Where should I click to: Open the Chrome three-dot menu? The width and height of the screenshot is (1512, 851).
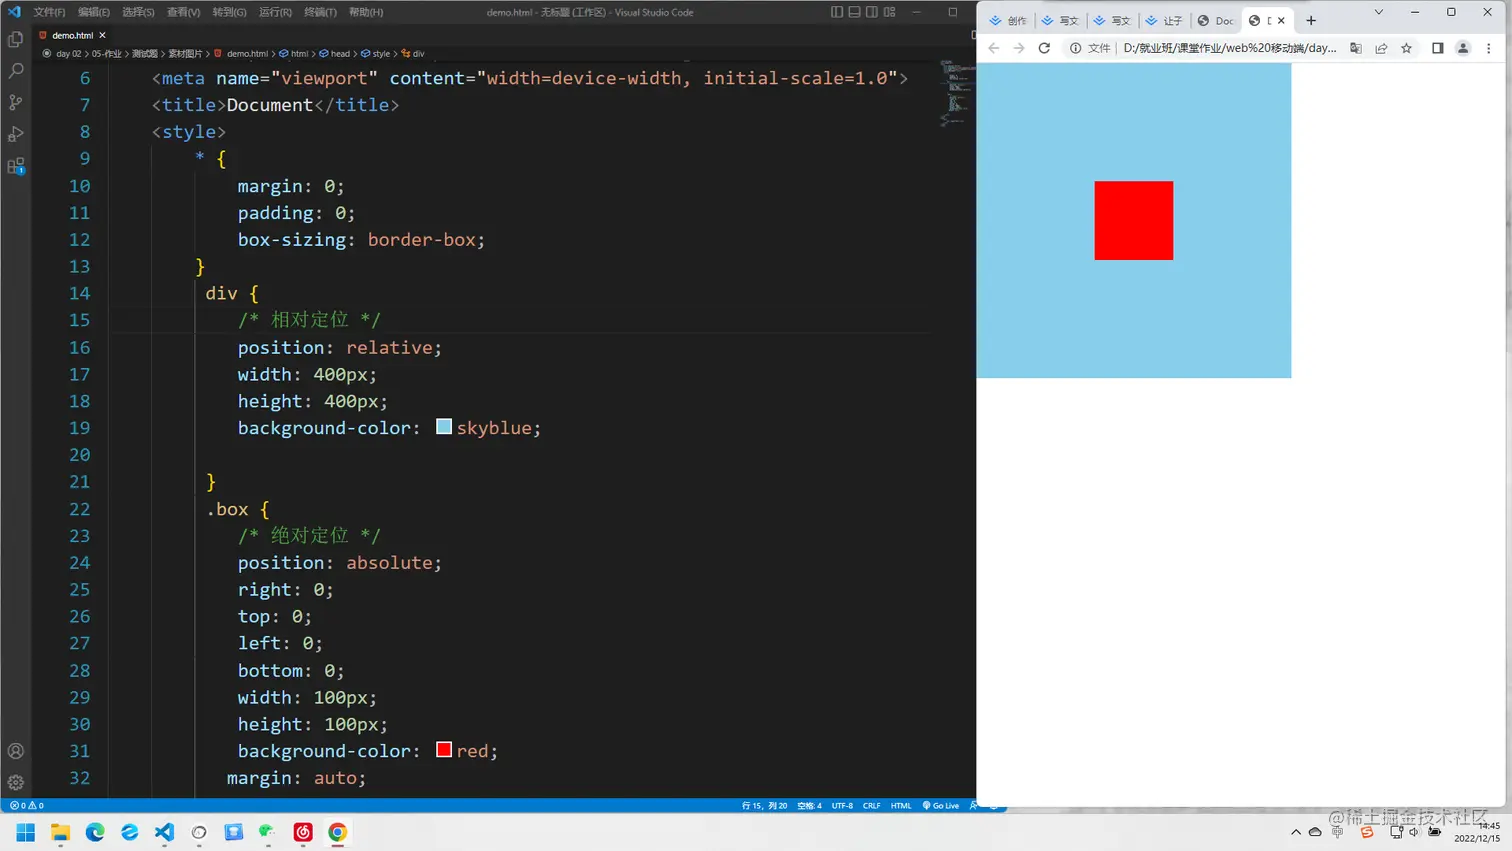point(1488,48)
